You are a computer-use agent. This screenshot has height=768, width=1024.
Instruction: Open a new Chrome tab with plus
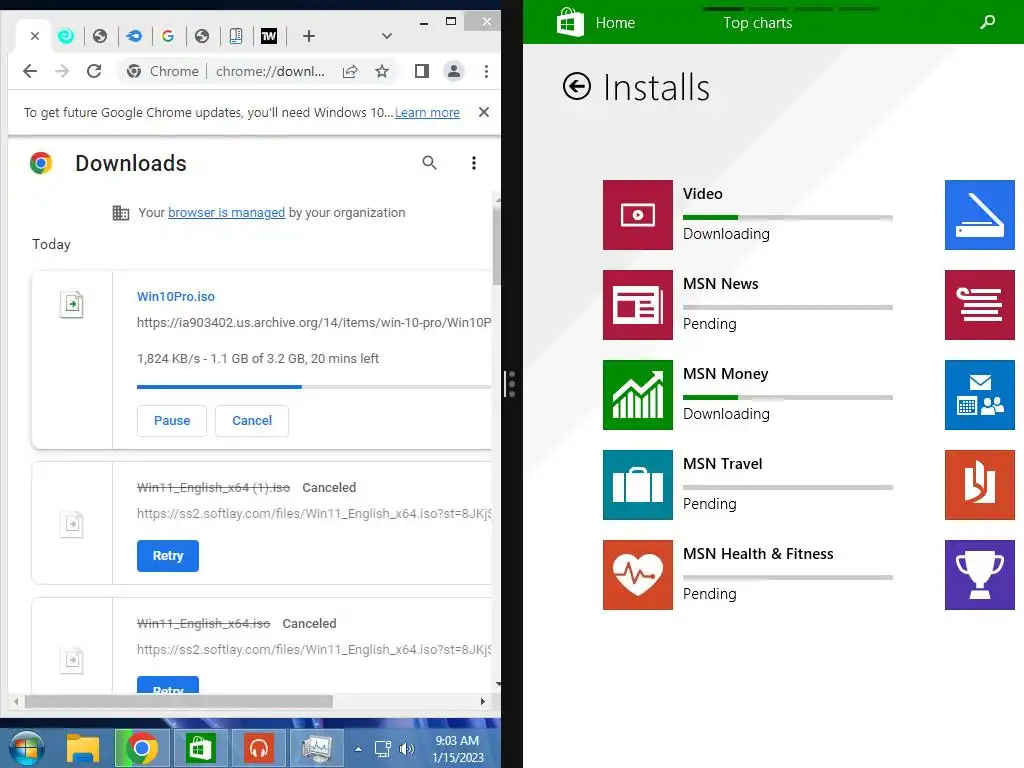[x=309, y=36]
